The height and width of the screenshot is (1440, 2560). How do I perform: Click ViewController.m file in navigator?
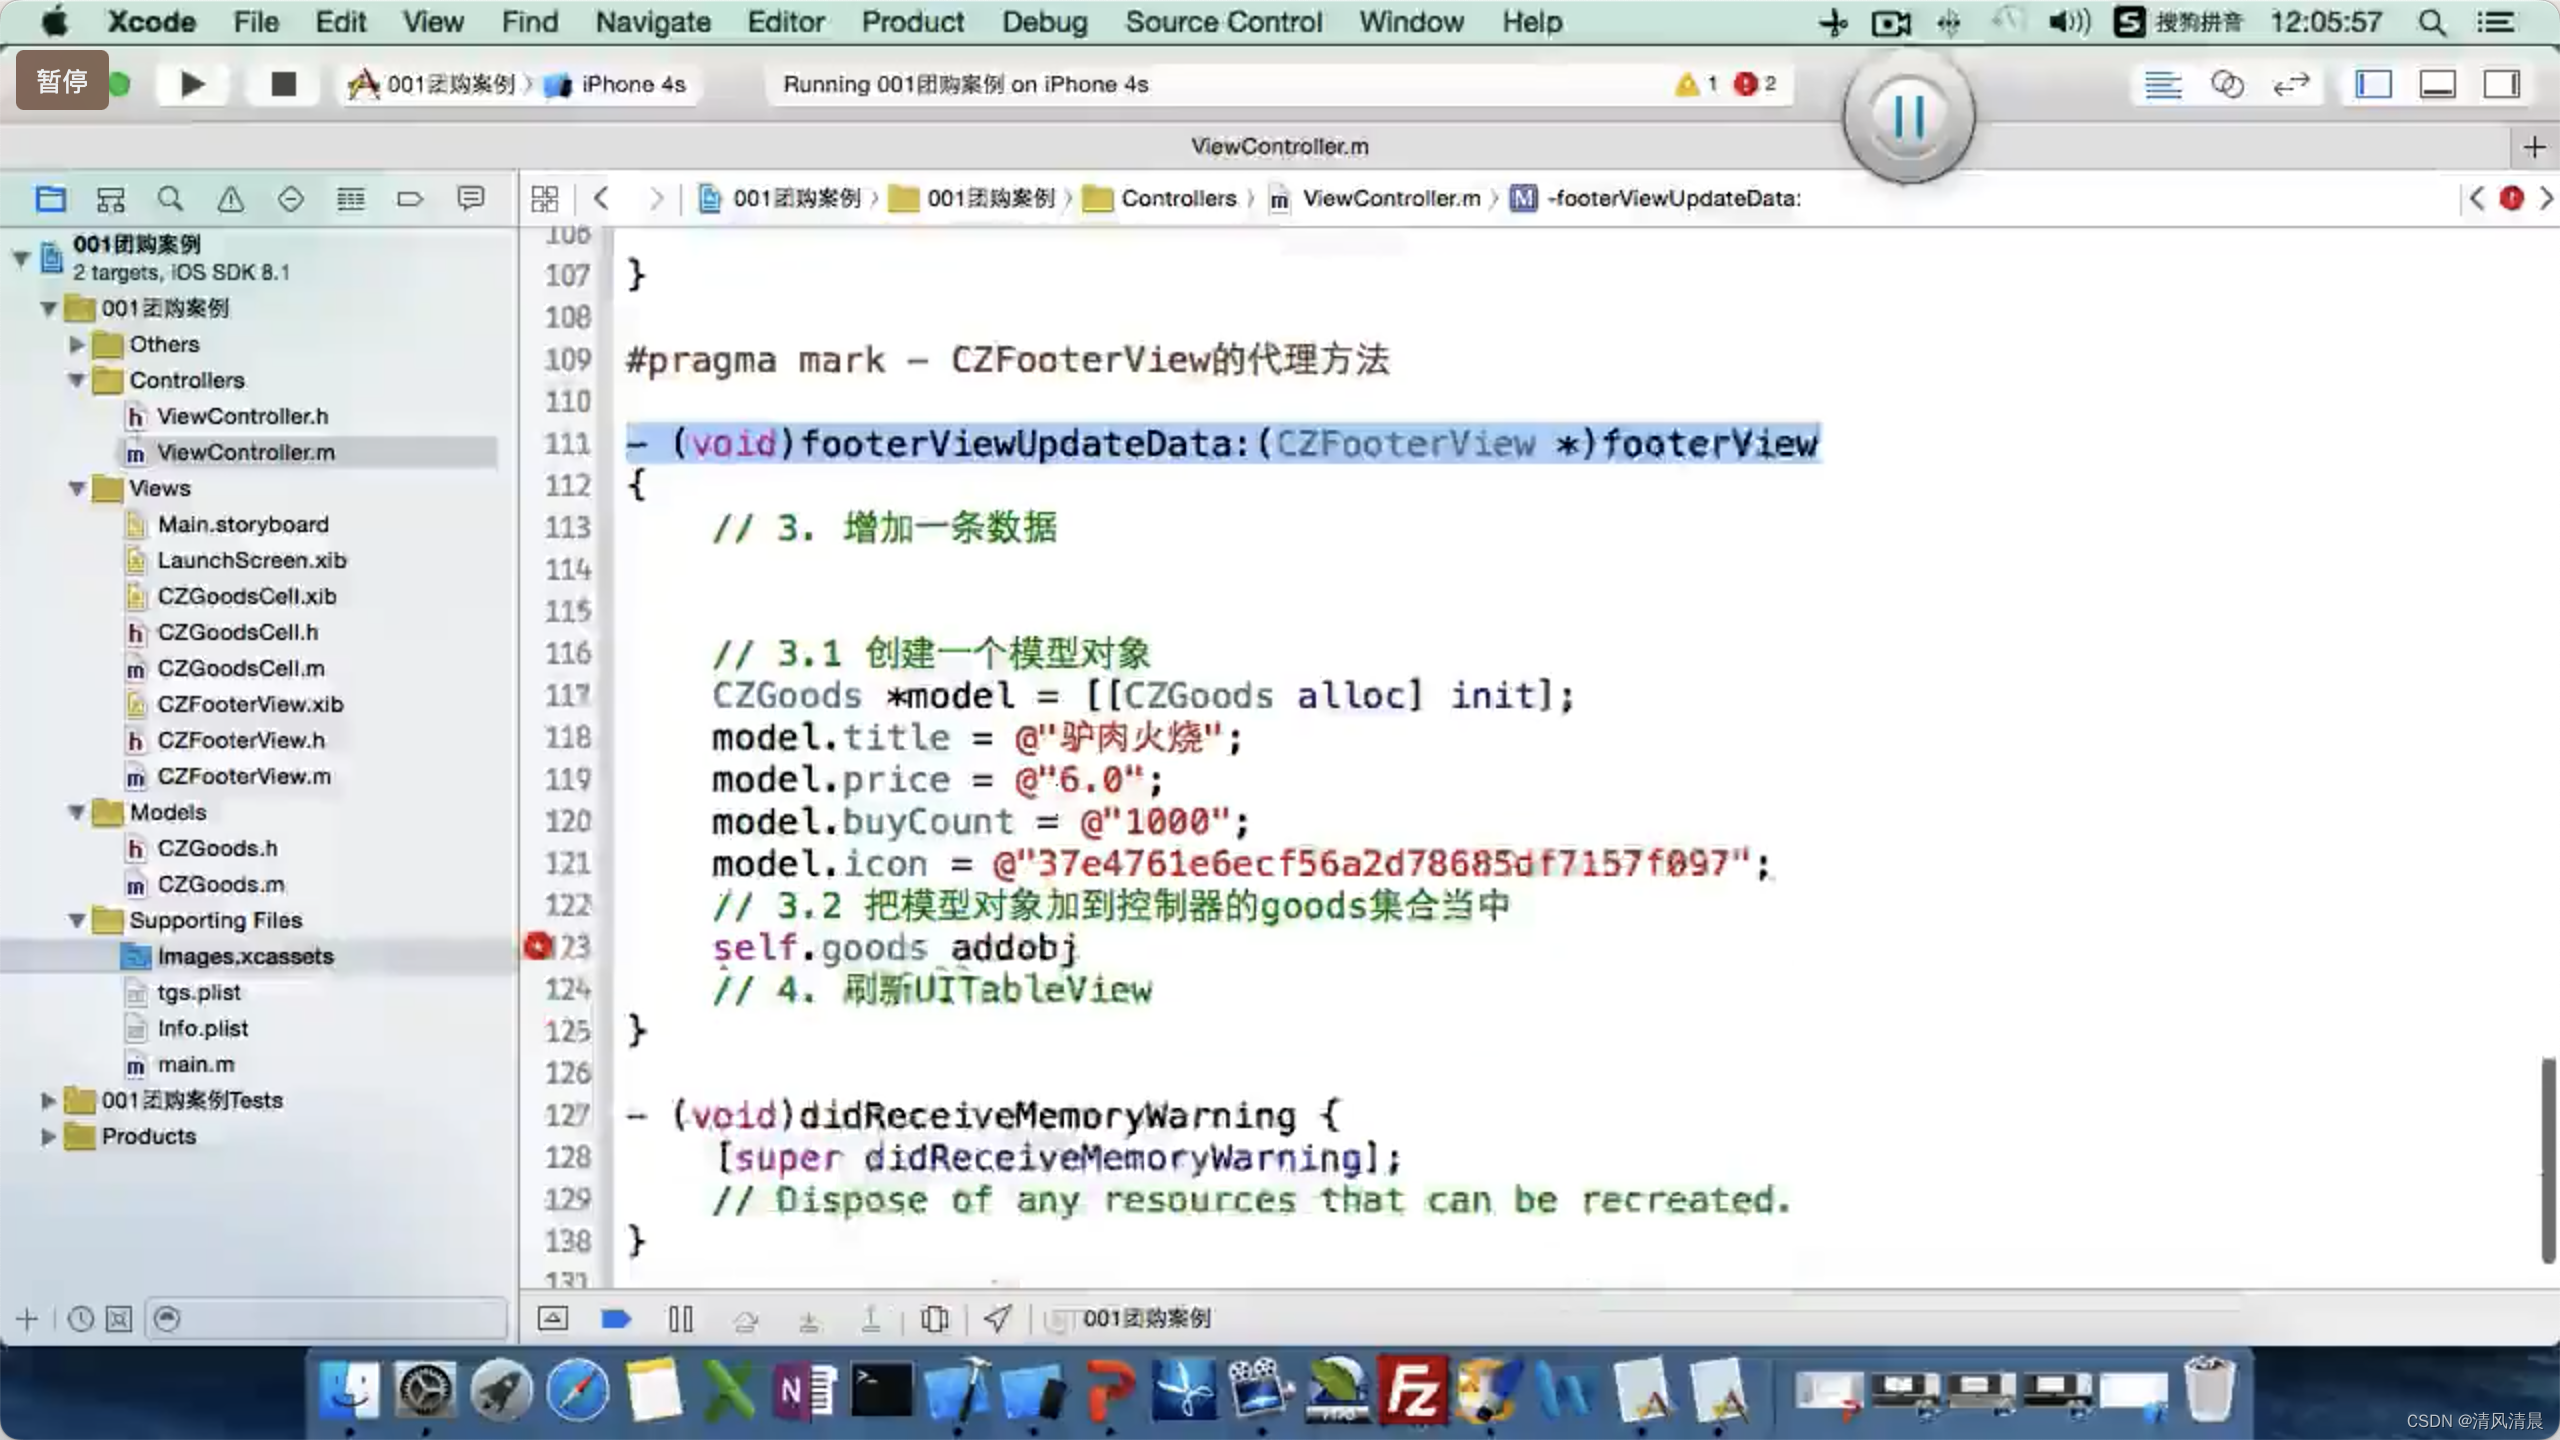click(x=244, y=452)
